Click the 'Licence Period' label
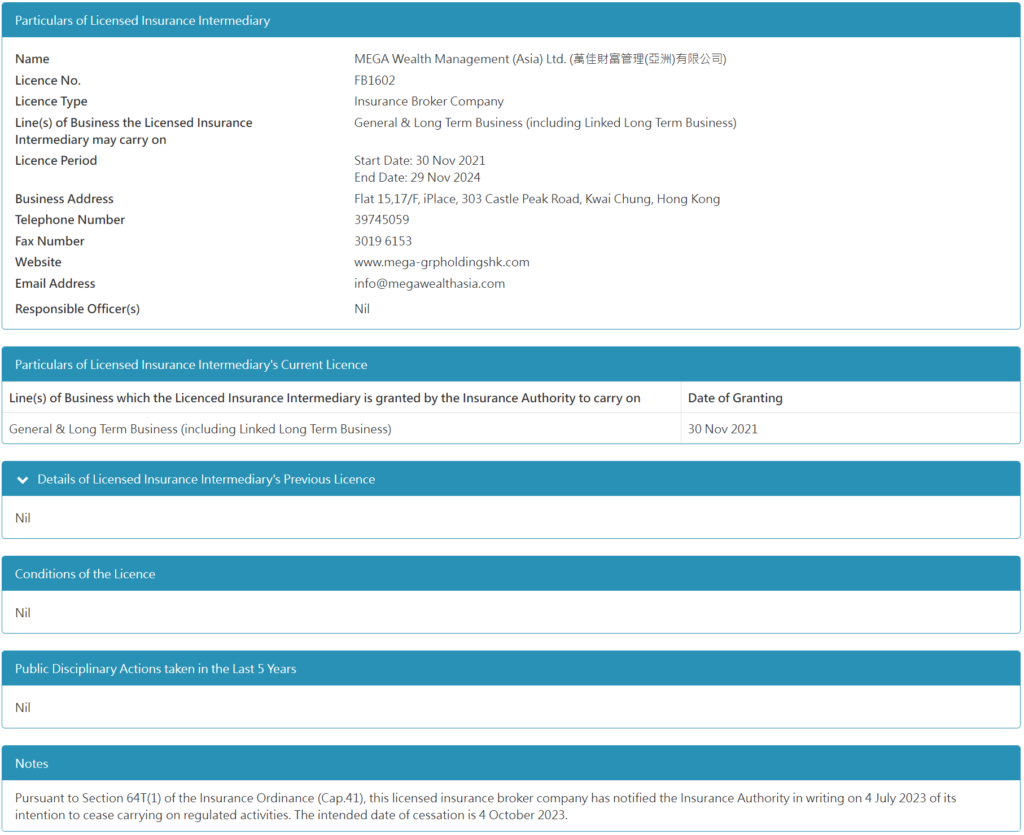The image size is (1024, 835). pos(56,161)
